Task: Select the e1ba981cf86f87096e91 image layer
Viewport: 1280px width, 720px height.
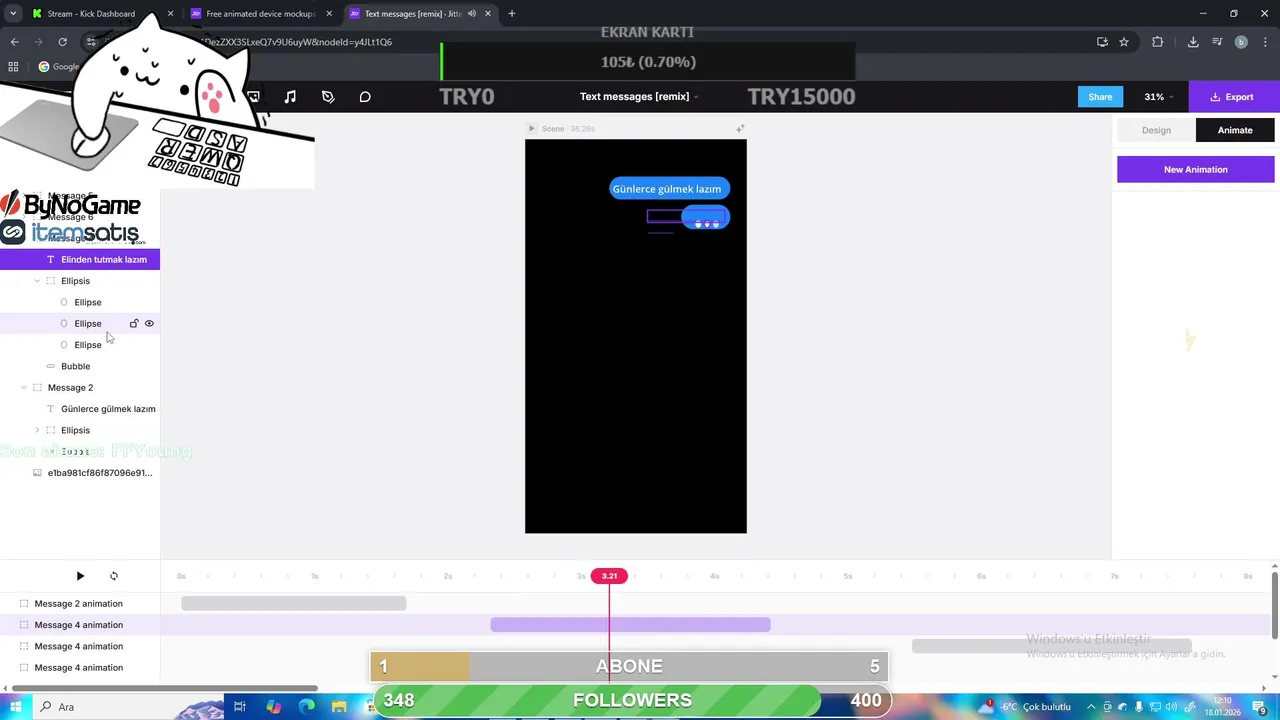Action: [80, 473]
